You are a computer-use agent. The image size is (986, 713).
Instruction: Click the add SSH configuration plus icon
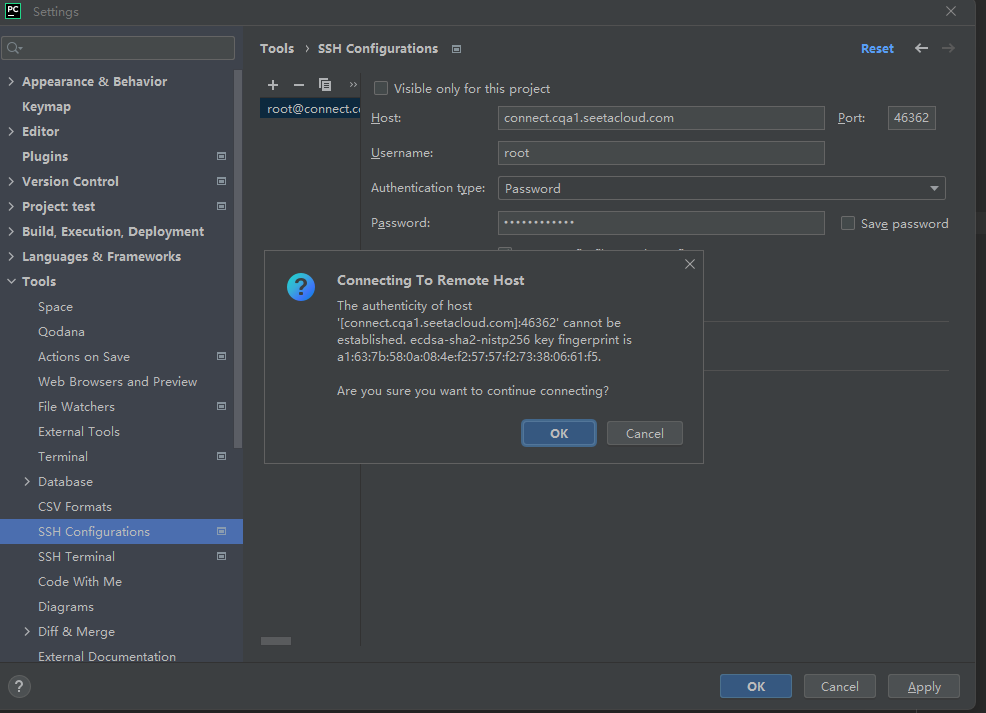click(x=273, y=85)
